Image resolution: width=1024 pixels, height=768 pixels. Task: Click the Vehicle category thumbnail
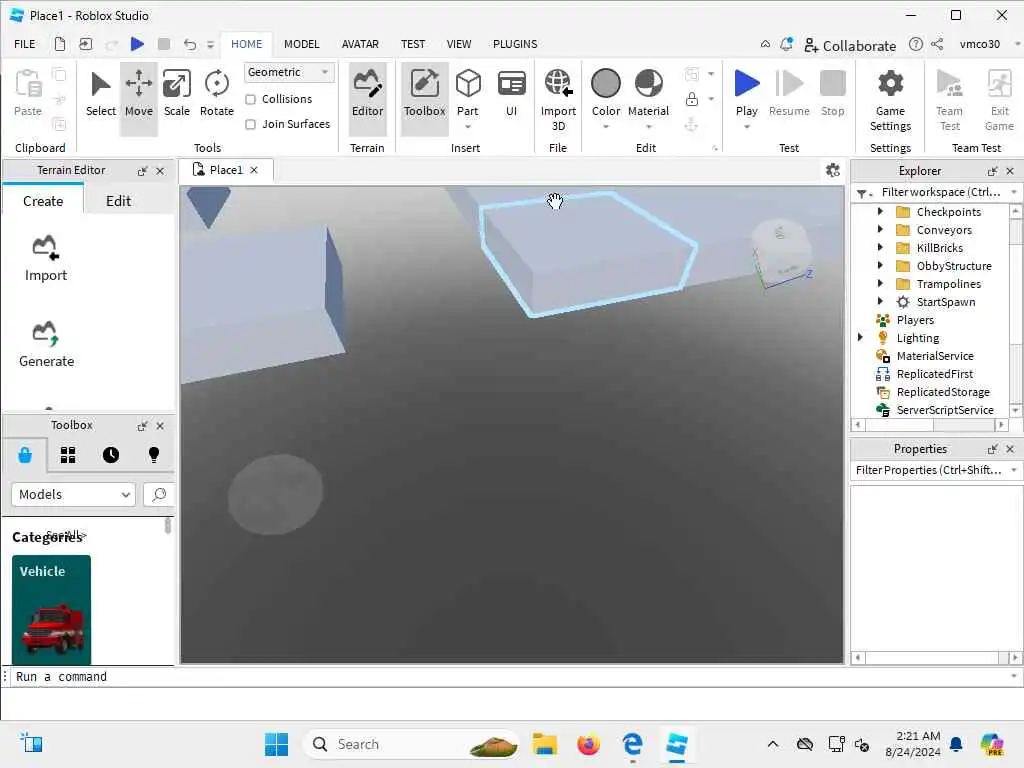51,609
